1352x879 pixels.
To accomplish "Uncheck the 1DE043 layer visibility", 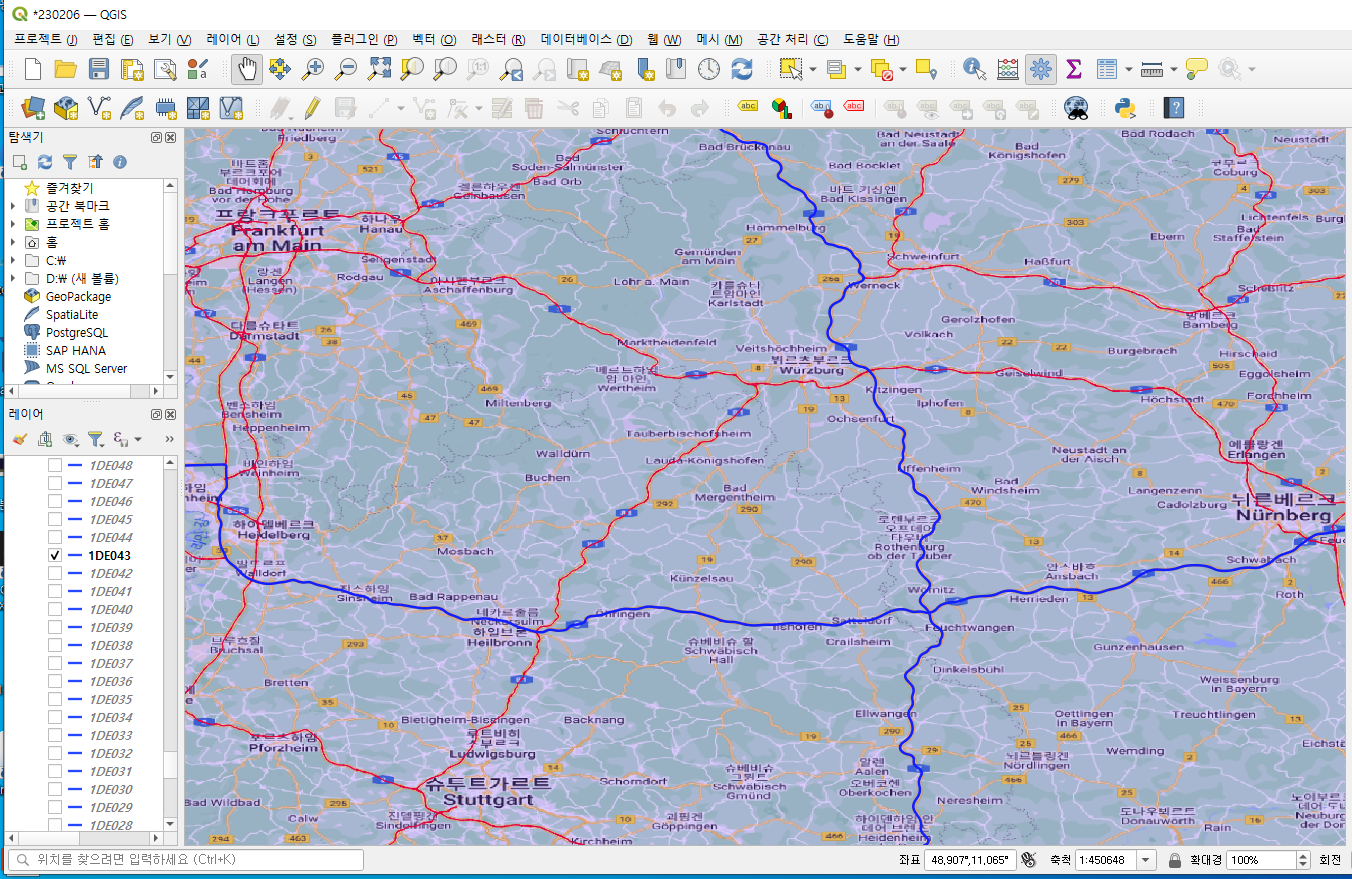I will pos(55,555).
